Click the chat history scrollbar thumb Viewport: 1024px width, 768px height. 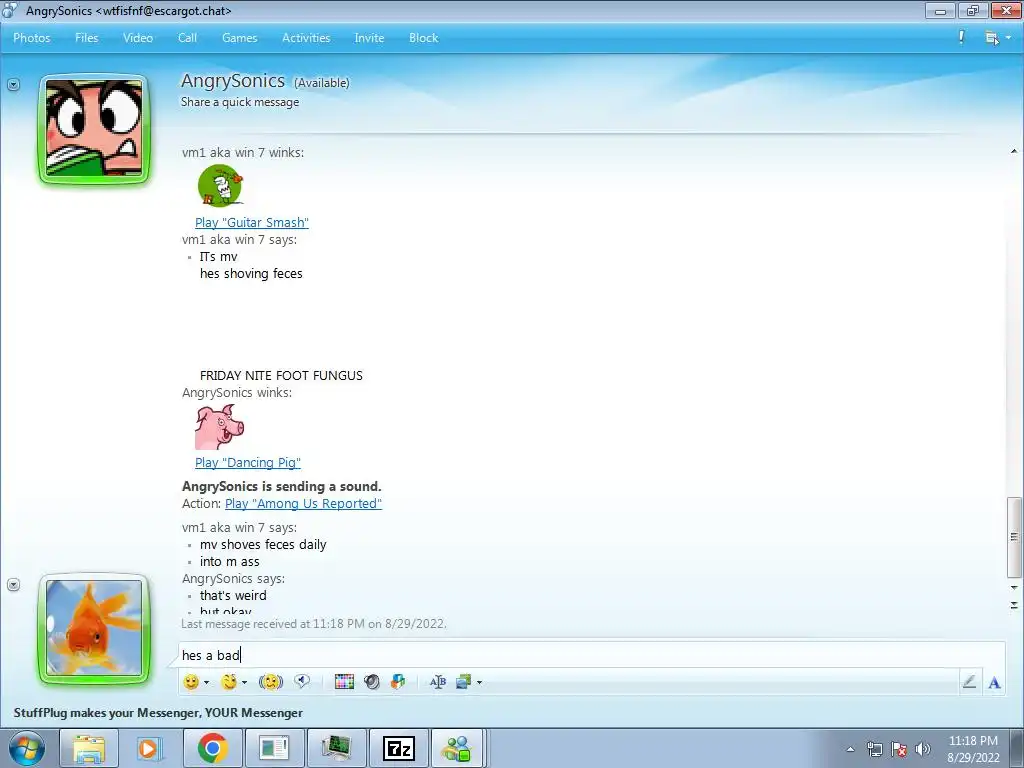(x=1014, y=537)
